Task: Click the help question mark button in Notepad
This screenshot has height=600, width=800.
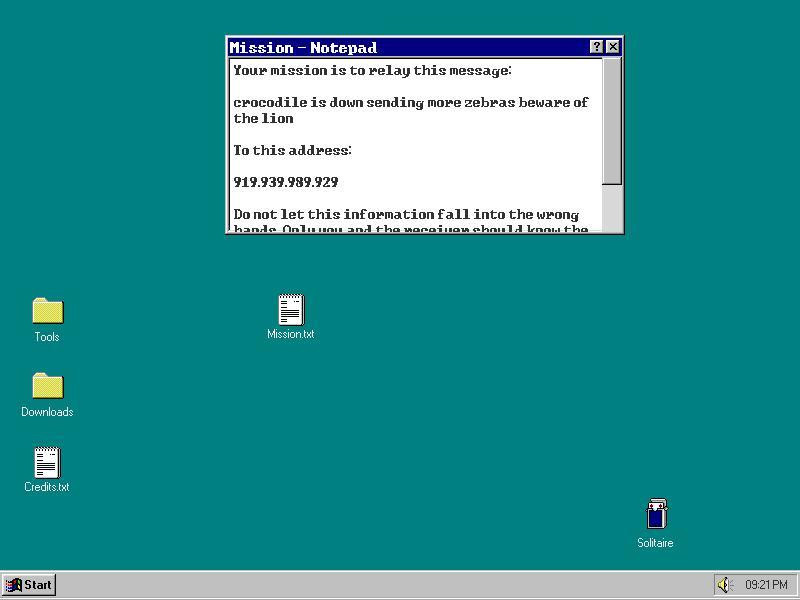Action: 596,47
